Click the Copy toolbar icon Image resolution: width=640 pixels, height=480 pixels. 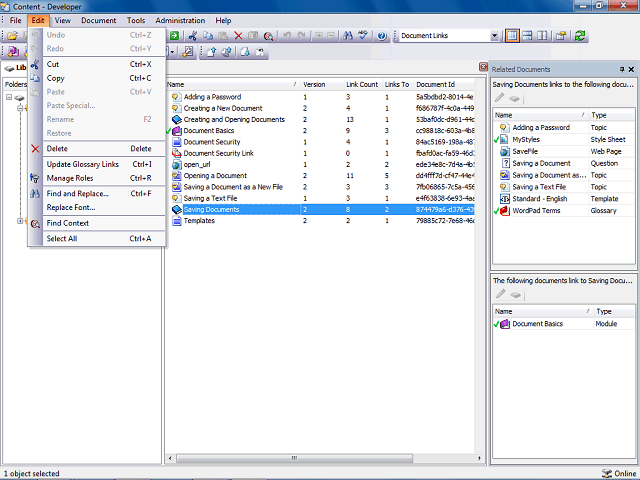point(208,36)
